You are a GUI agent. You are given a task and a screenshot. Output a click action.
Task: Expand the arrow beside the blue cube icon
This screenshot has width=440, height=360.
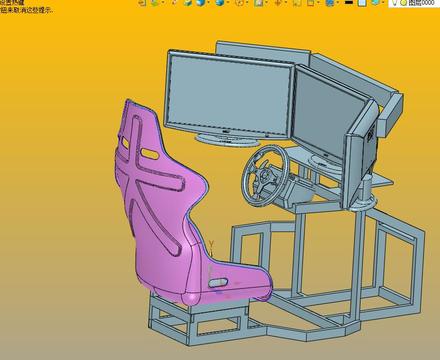(x=207, y=3)
